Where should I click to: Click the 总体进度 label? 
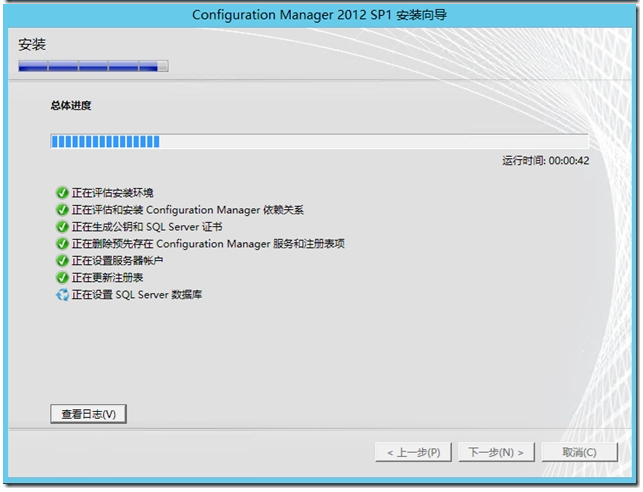pyautogui.click(x=71, y=106)
